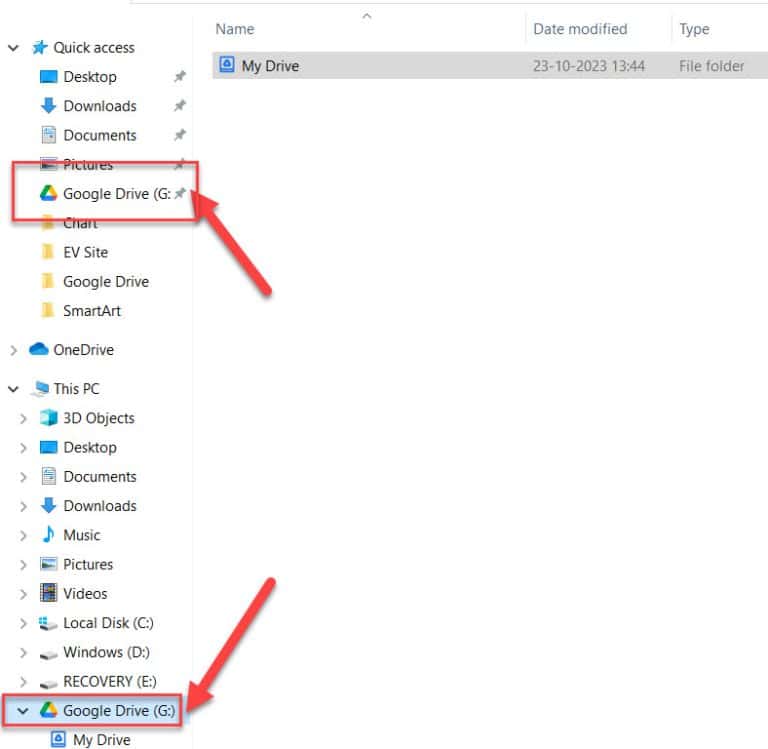Screen dimensions: 768x749
Task: Click the RECOVERY (E:) drive icon
Action: [48, 684]
